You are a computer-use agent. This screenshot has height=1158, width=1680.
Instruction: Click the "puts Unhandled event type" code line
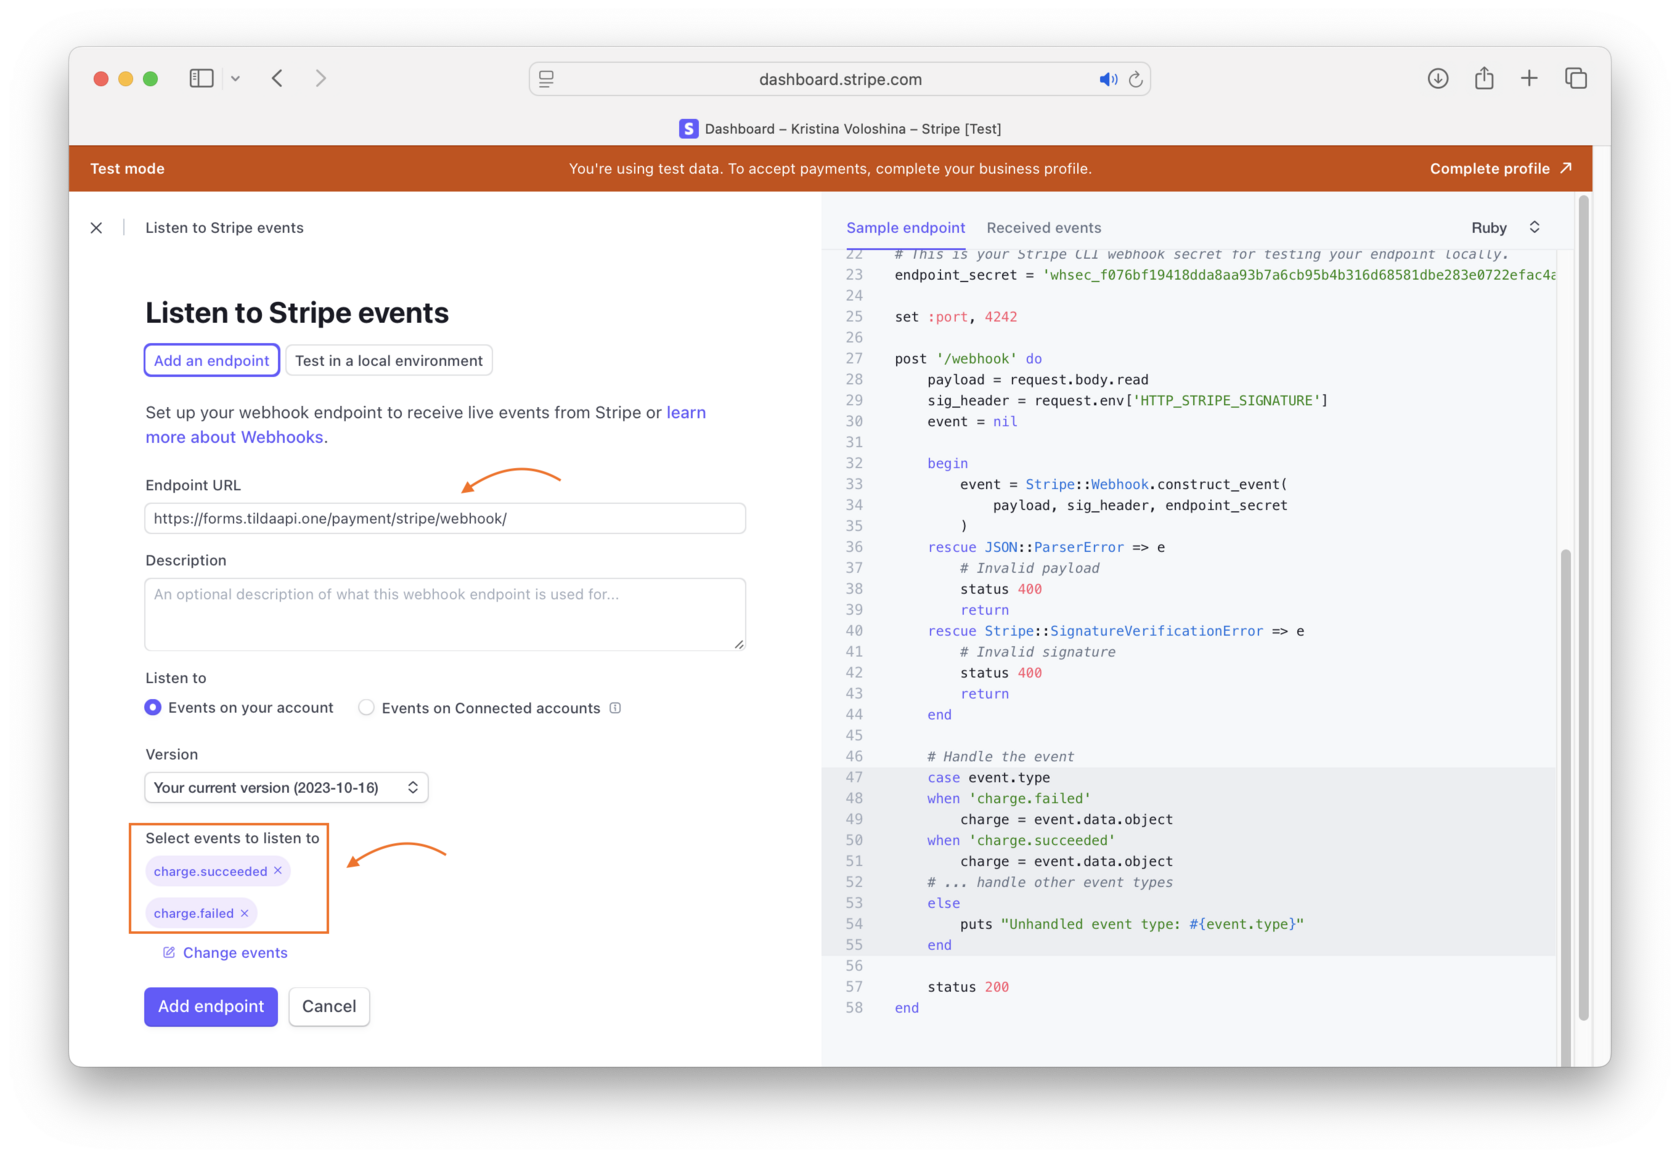1132,924
